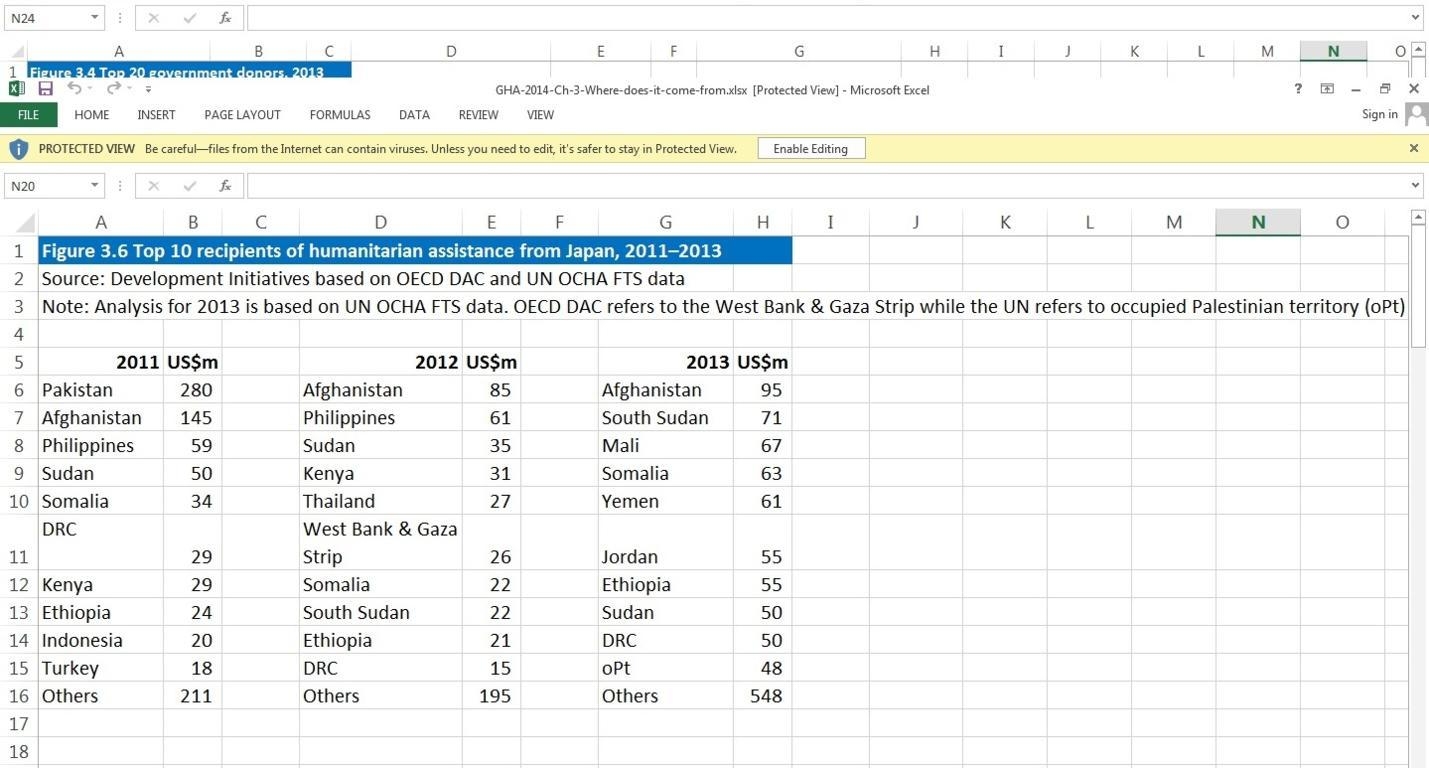Click Insert Function fx beside N24 name box
Screen dimensions: 1429x768
tap(225, 18)
